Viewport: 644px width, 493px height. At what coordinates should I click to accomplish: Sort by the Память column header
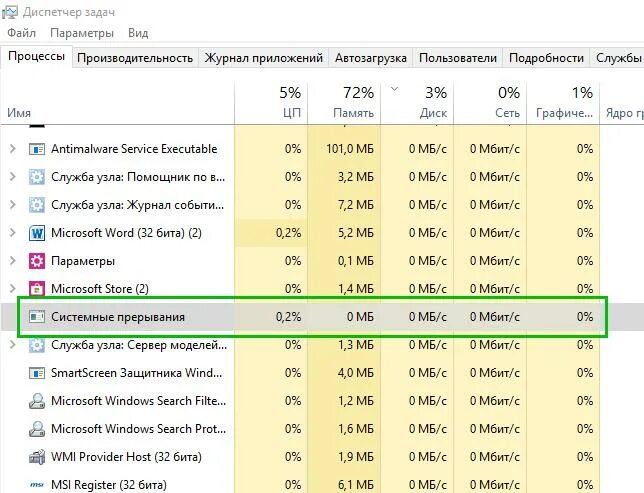(x=344, y=103)
